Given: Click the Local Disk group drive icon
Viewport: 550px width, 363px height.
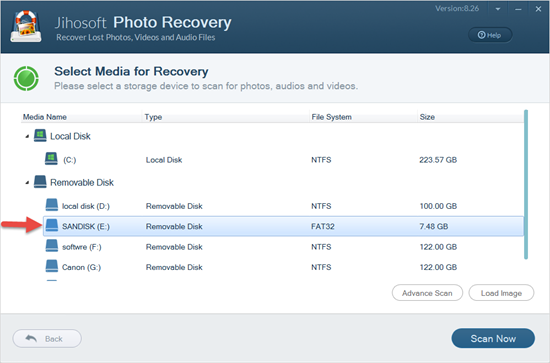Looking at the screenshot, I should [x=40, y=135].
